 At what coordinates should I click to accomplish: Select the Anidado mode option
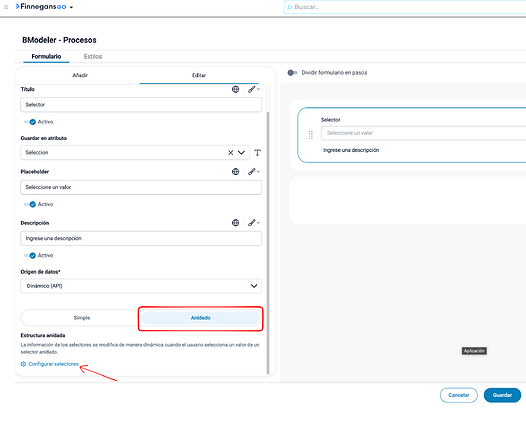click(x=201, y=318)
